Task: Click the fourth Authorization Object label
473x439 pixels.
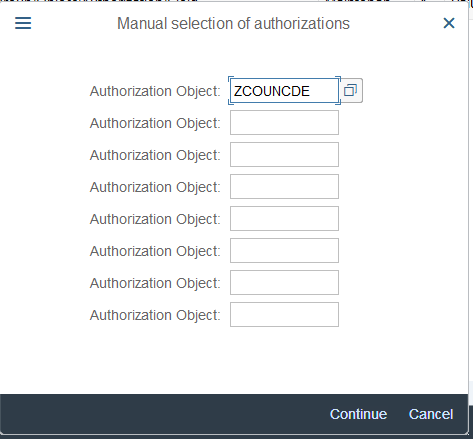Action: tap(155, 187)
